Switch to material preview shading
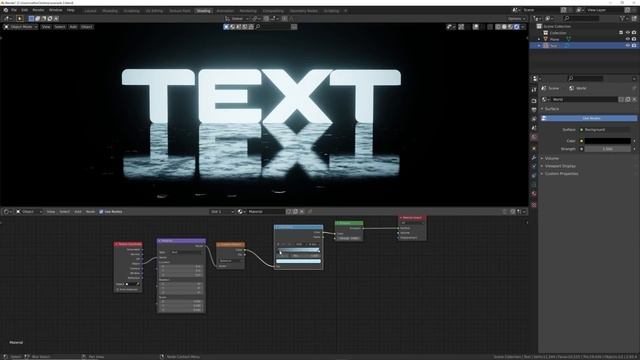Screen dimensions: 640x360 [x=510, y=27]
